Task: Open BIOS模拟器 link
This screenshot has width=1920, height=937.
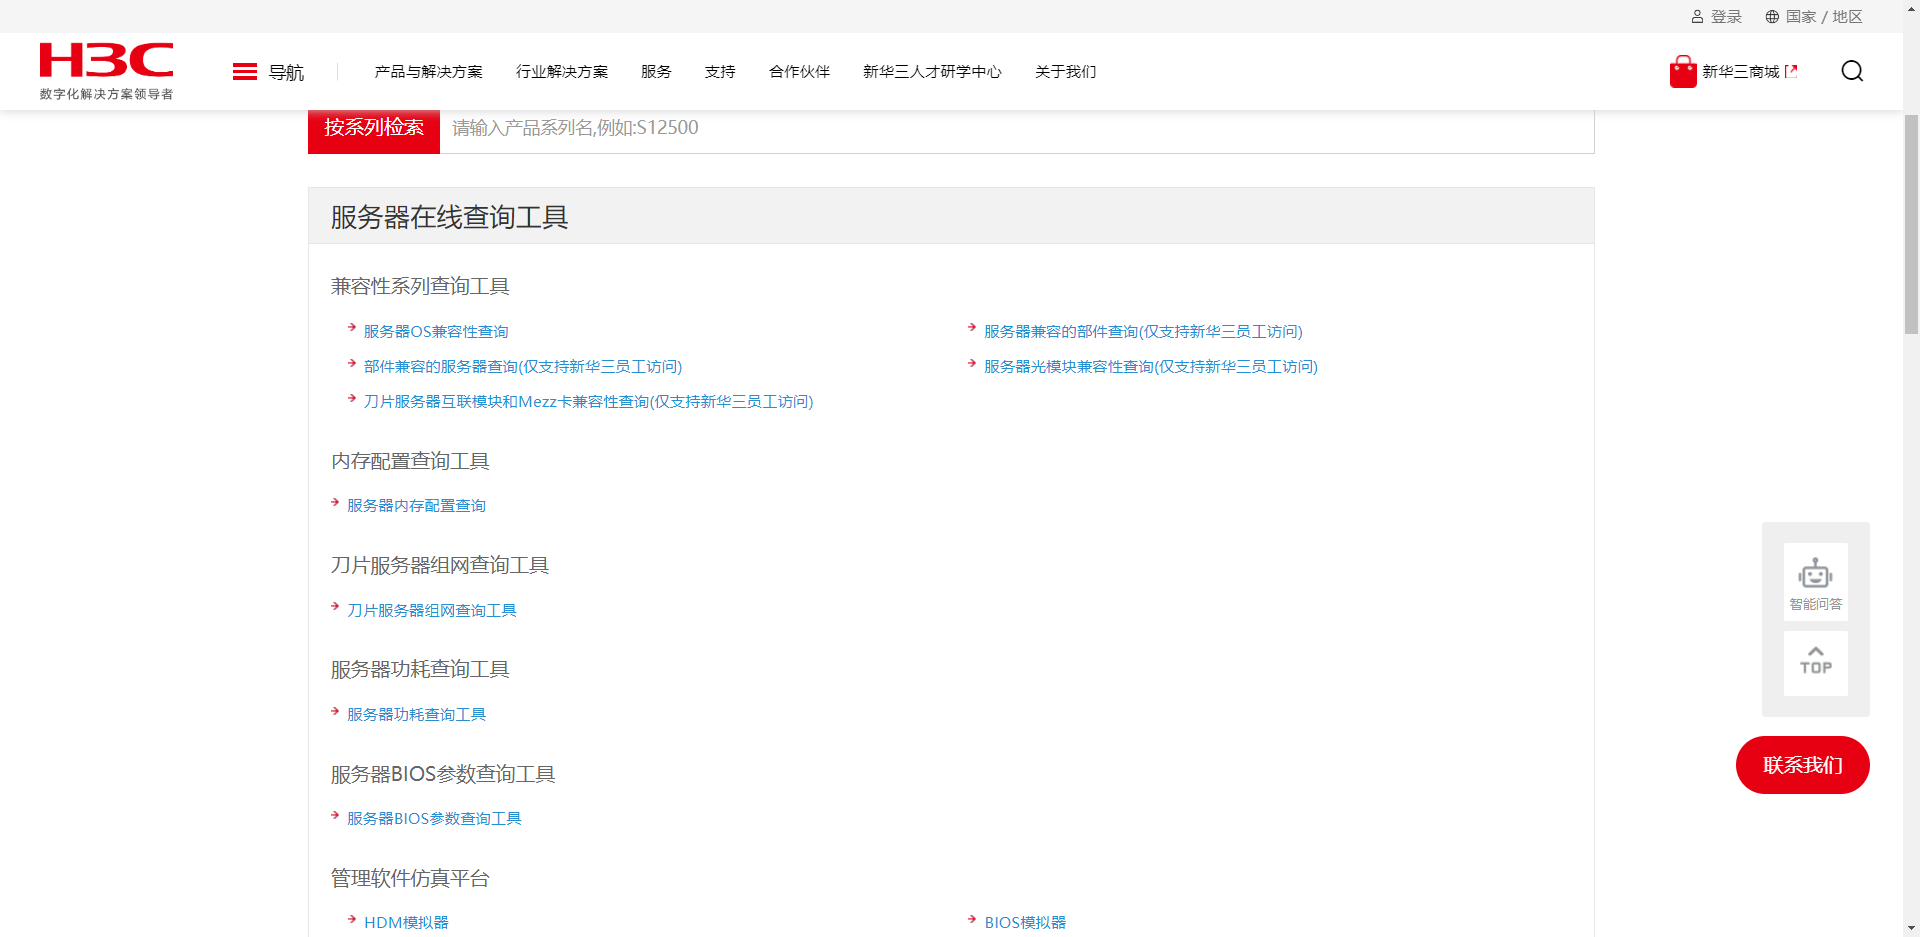Action: click(x=1025, y=923)
